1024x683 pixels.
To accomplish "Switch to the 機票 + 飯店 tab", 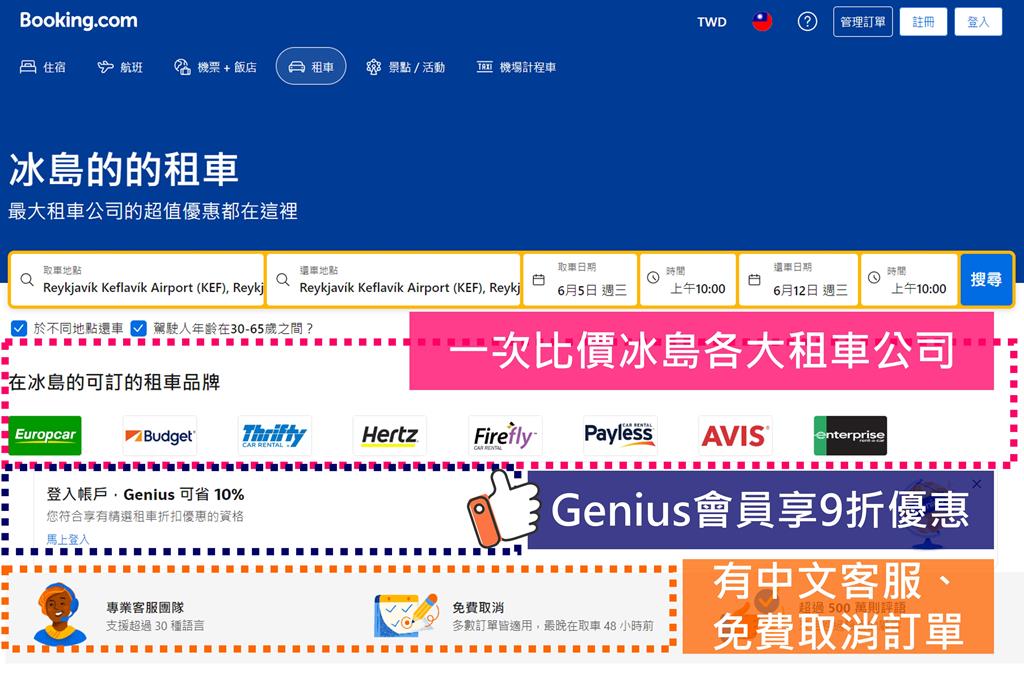I will [216, 67].
